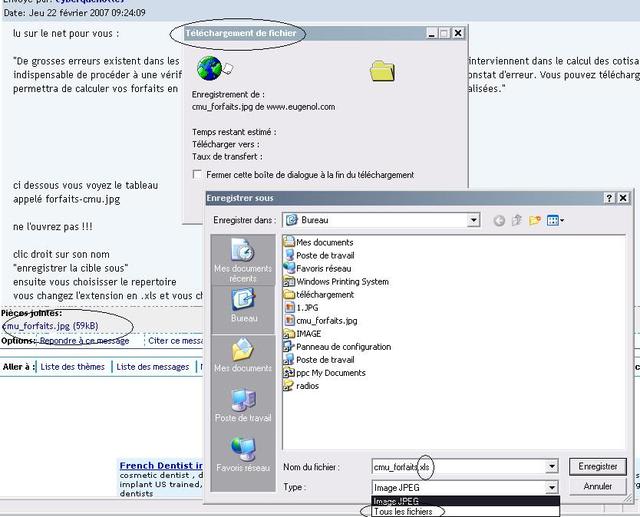Go to Liste des thèmes

[x=73, y=367]
